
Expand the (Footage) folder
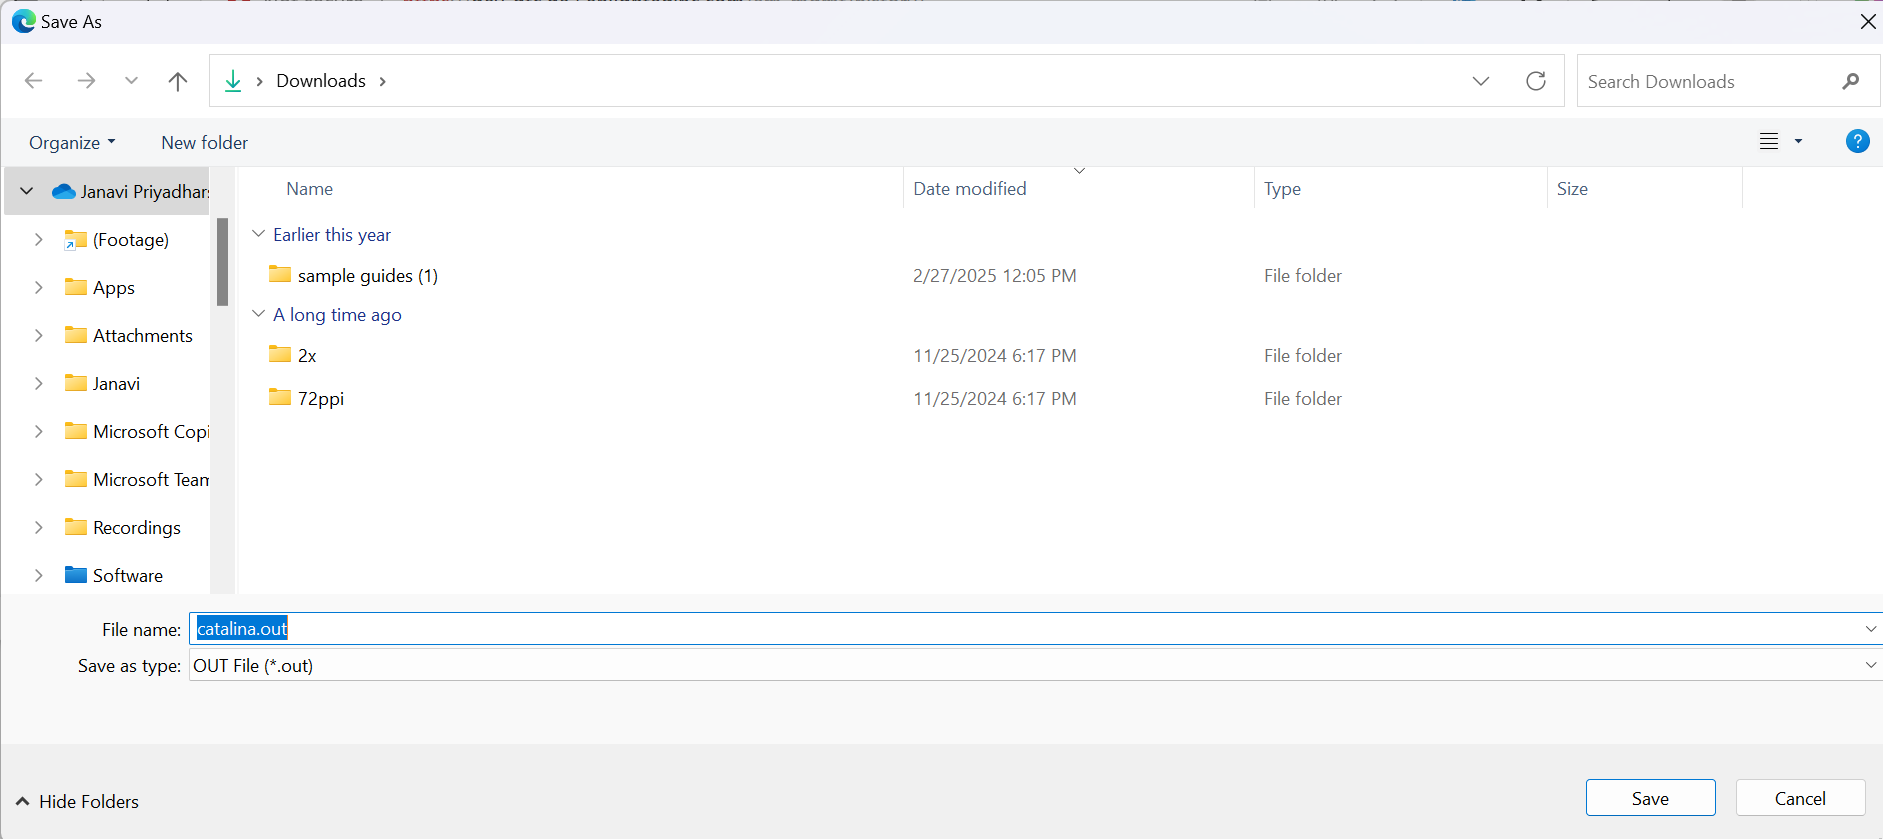click(39, 240)
